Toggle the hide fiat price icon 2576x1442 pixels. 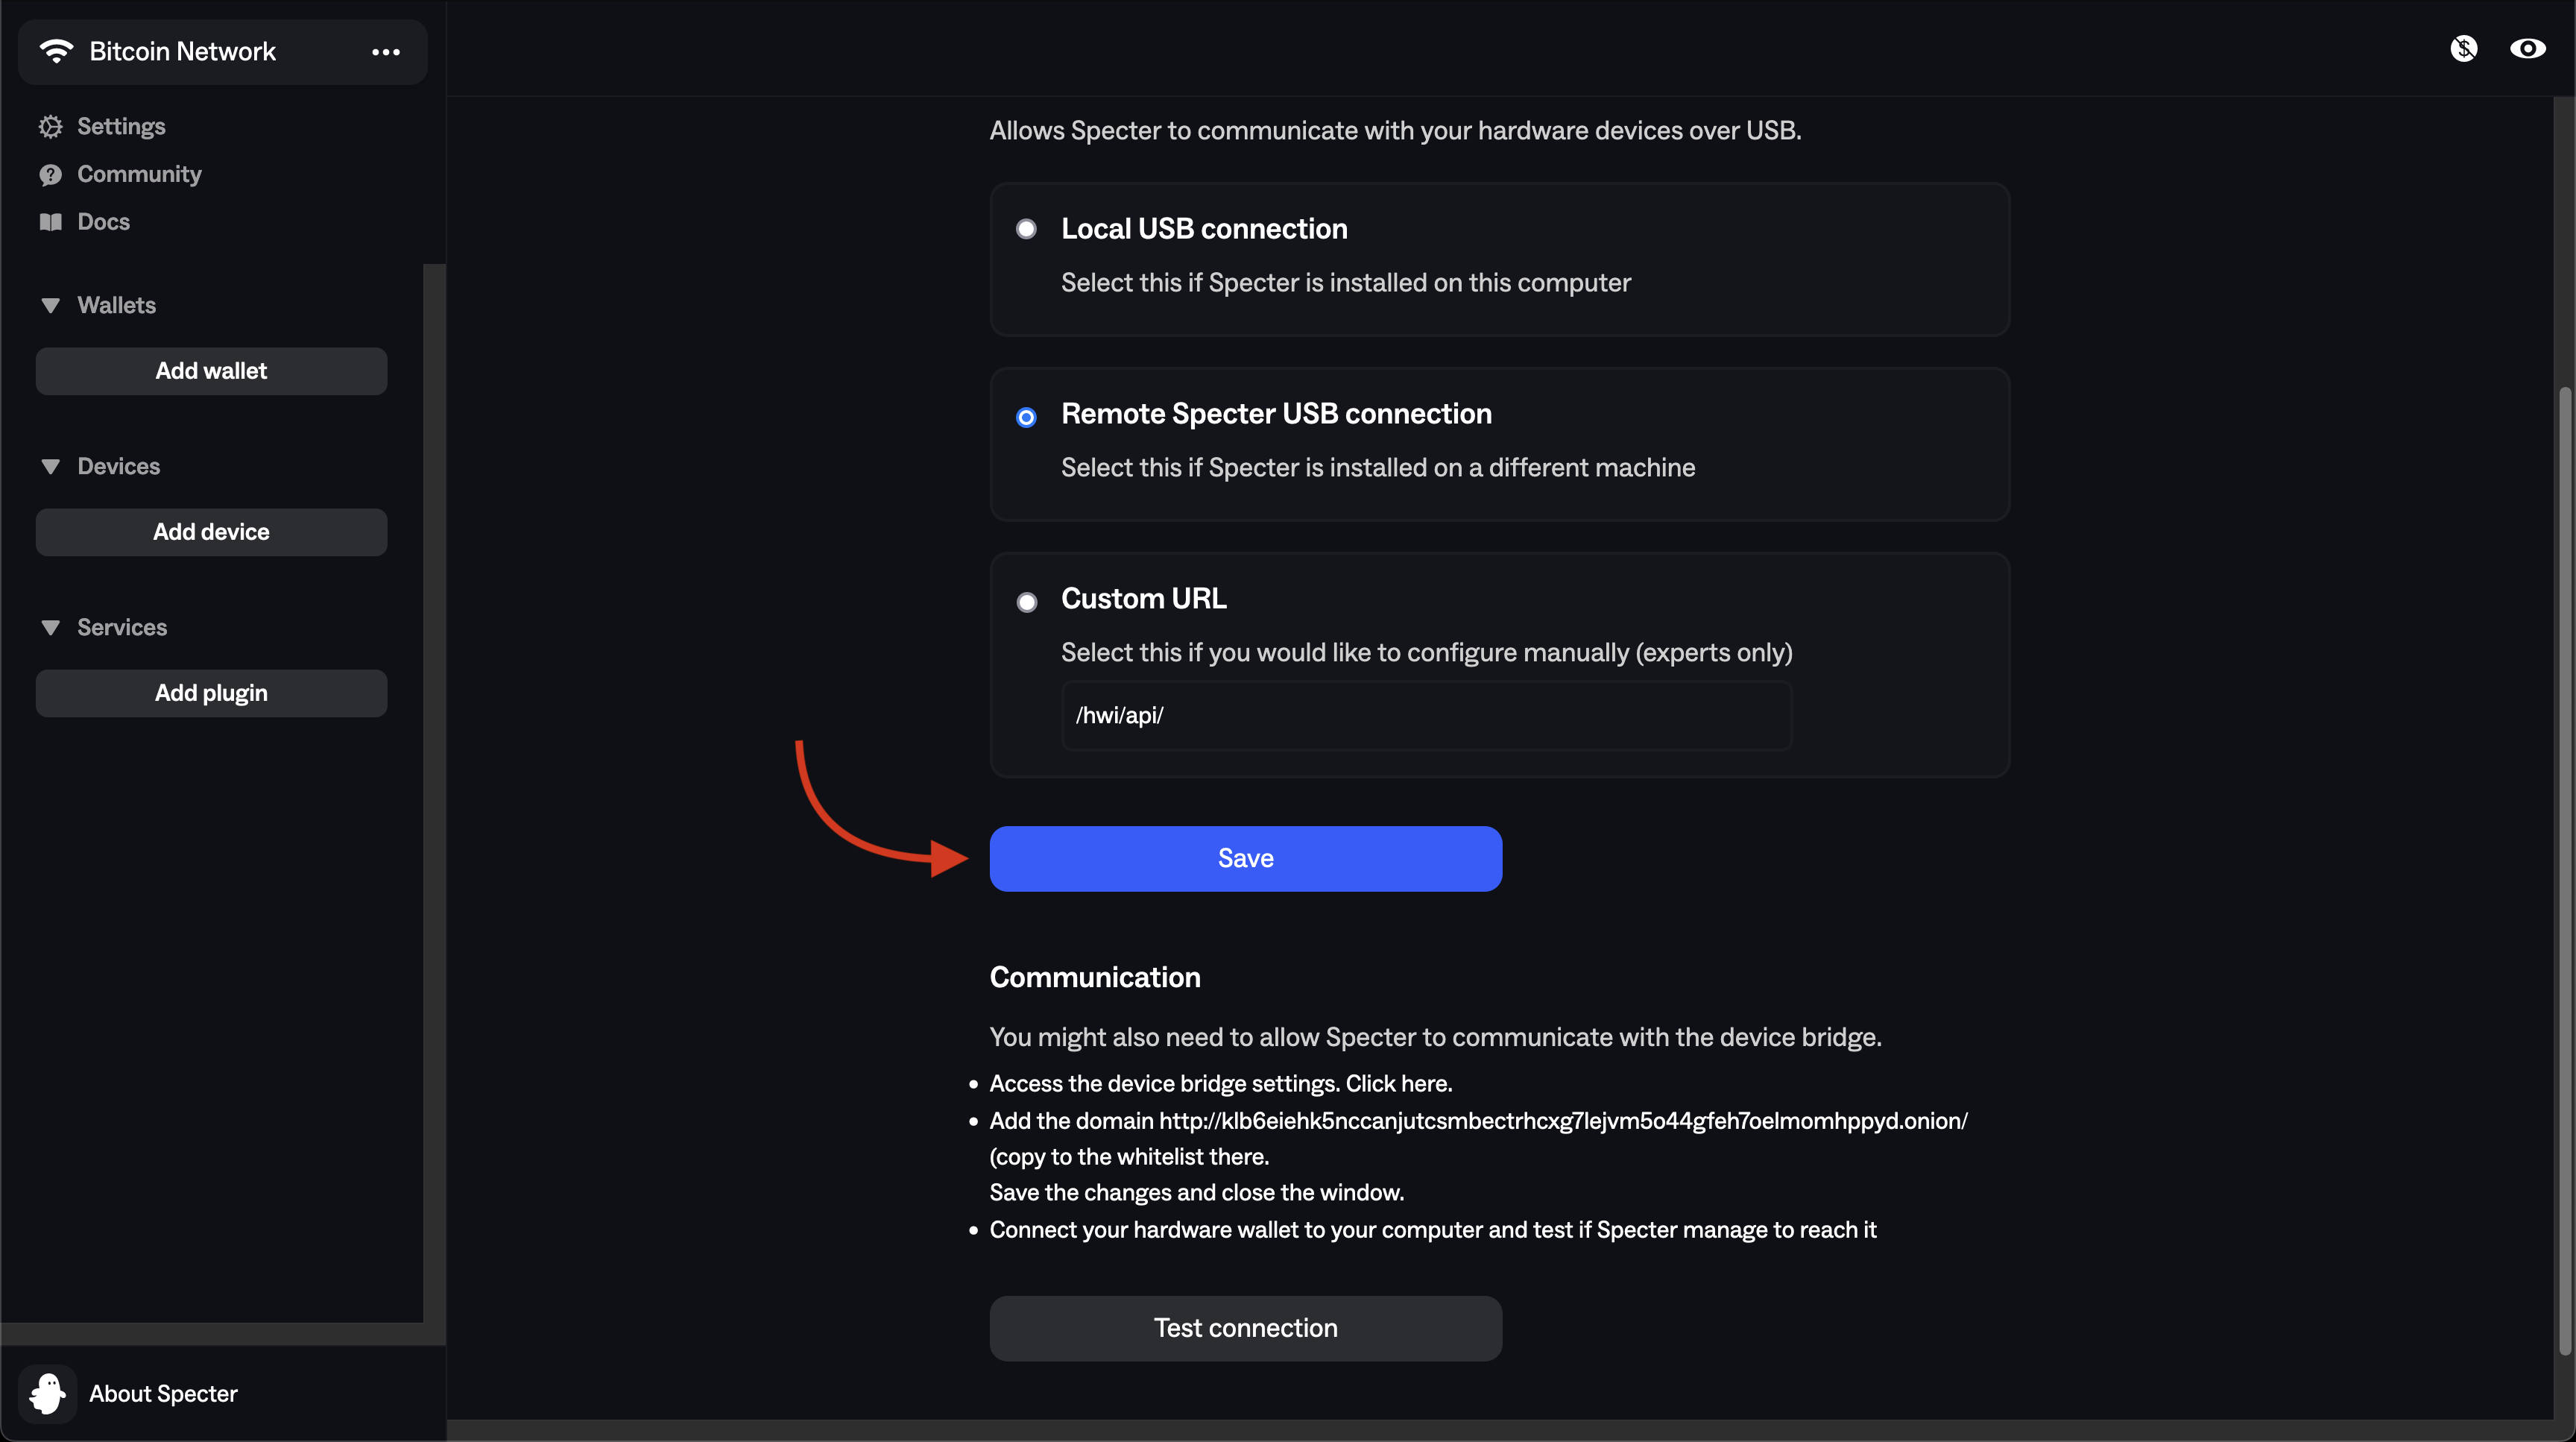coord(2463,48)
